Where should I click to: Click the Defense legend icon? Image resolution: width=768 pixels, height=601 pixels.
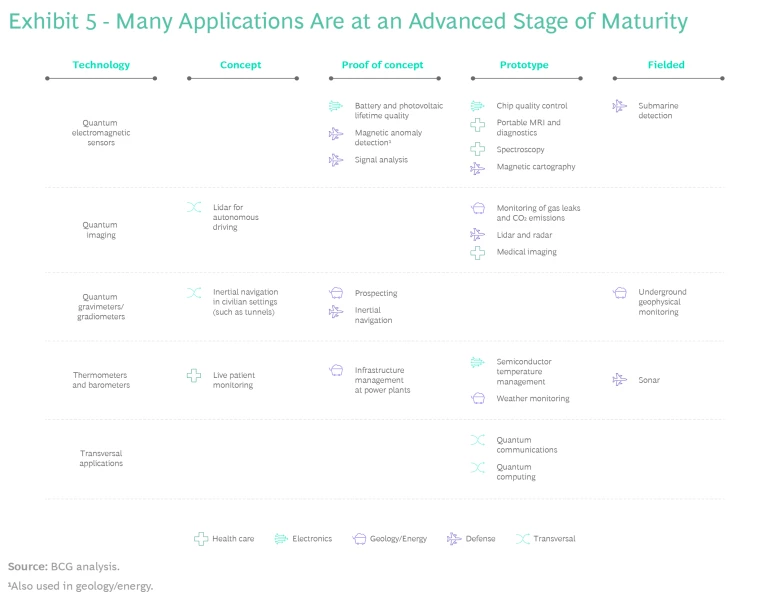click(x=454, y=539)
